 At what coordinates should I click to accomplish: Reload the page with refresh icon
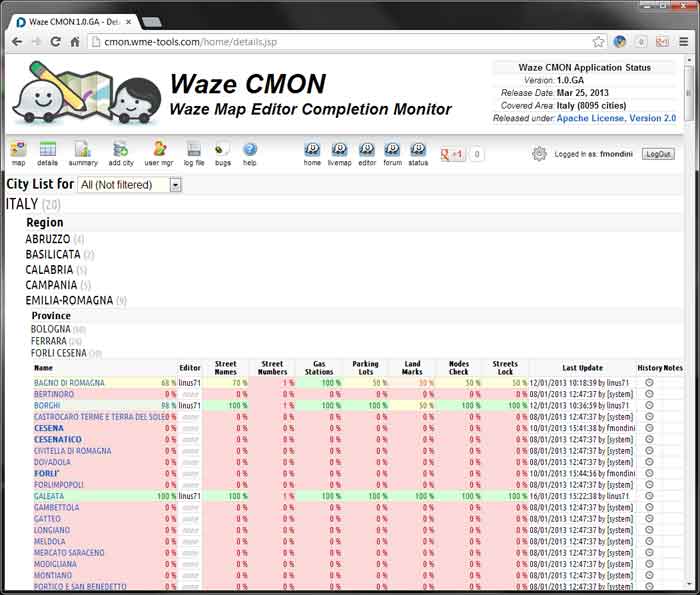click(x=55, y=42)
